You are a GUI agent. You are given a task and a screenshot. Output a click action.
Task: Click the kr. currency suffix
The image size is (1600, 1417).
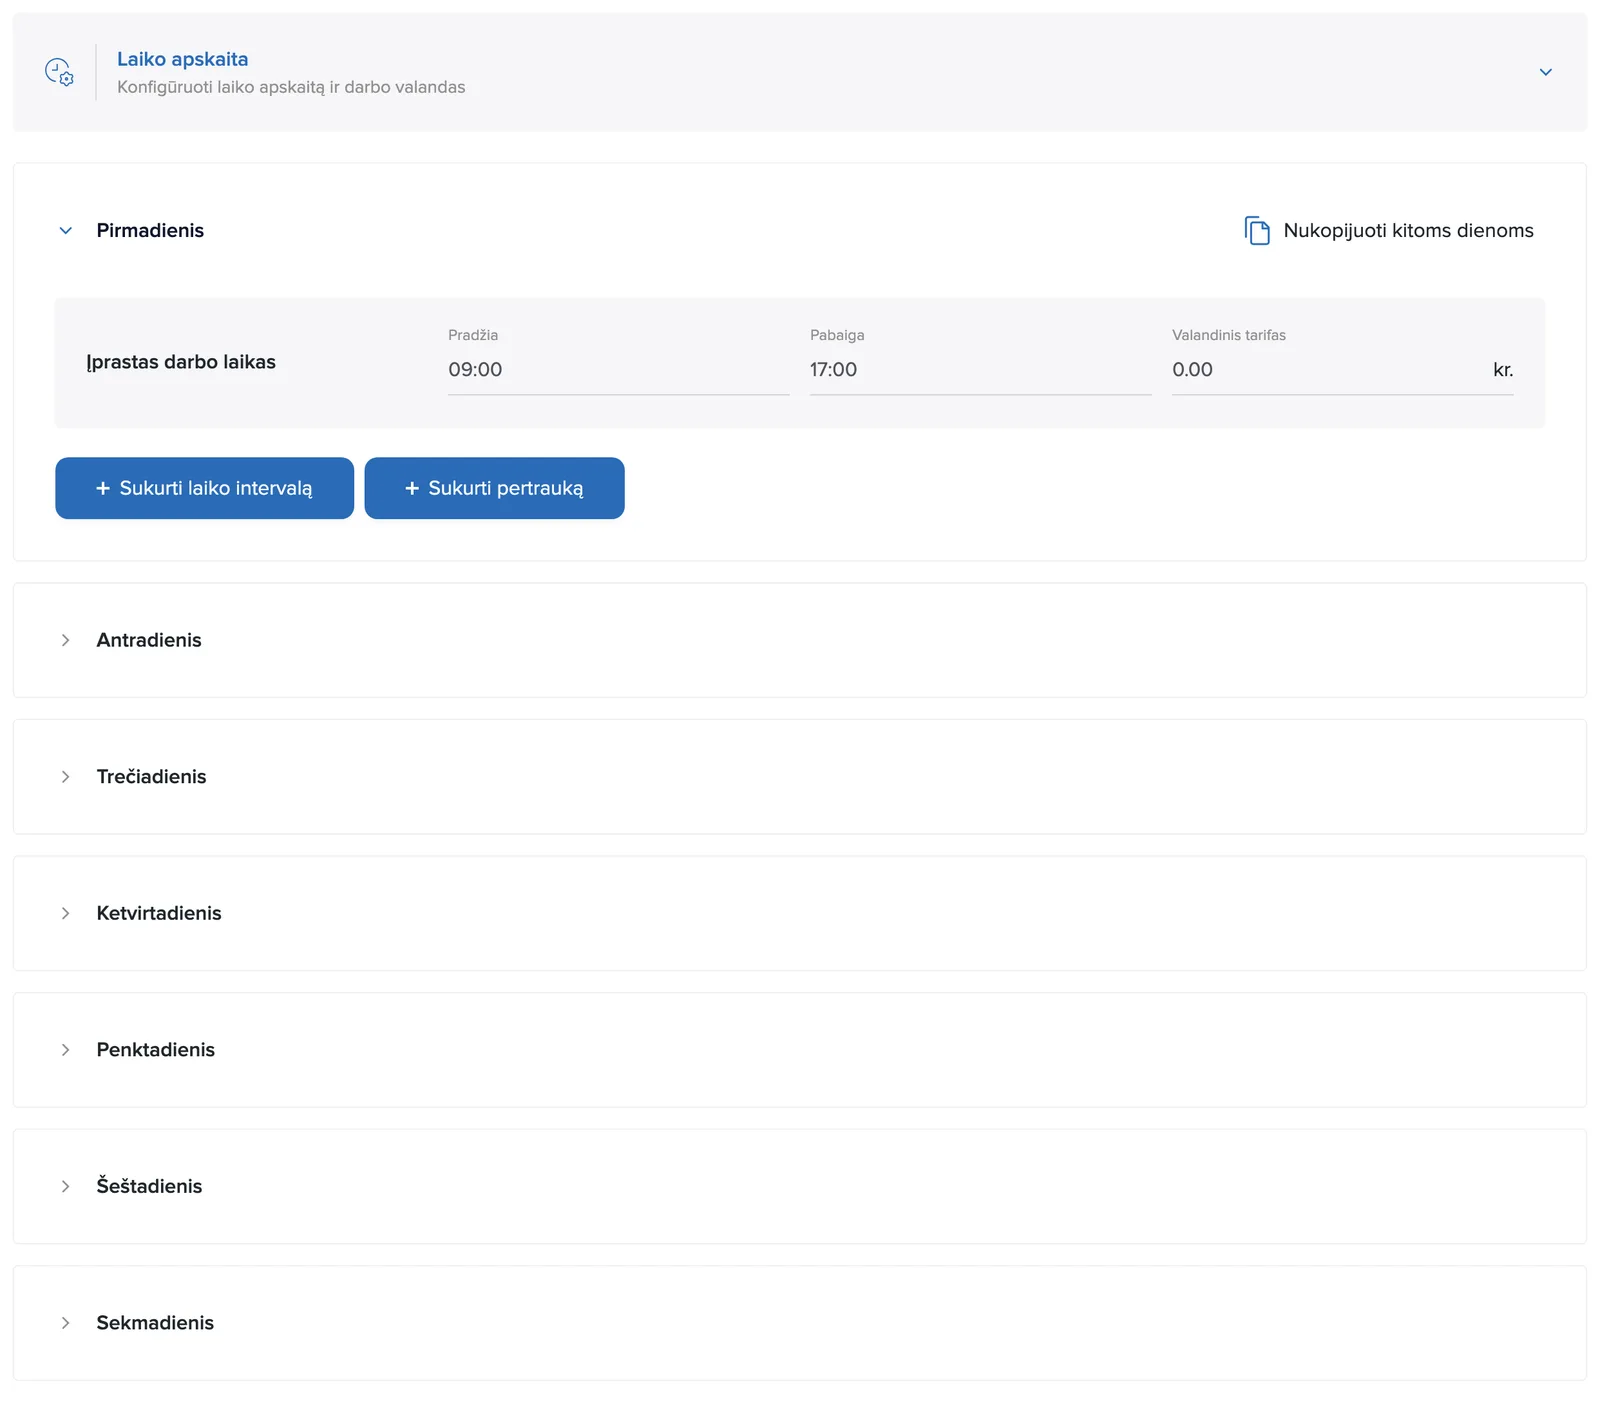(x=1503, y=370)
